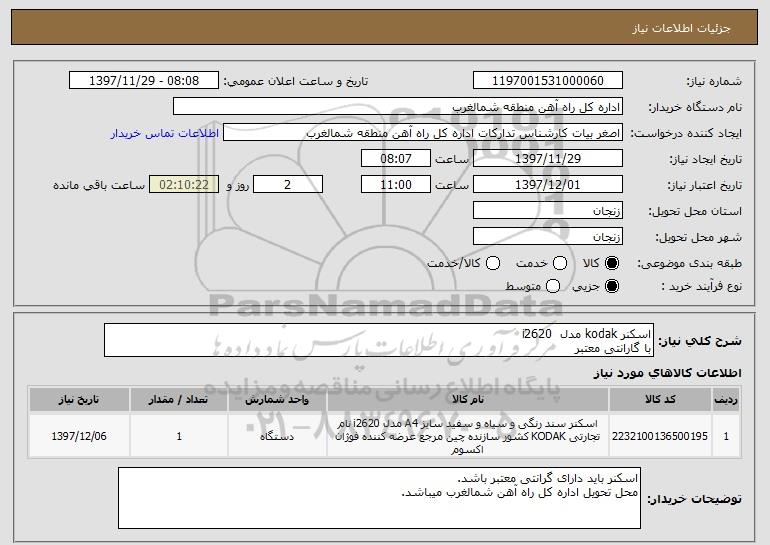Click the remaining days field showing 2
The height and width of the screenshot is (545, 770).
pyautogui.click(x=288, y=185)
